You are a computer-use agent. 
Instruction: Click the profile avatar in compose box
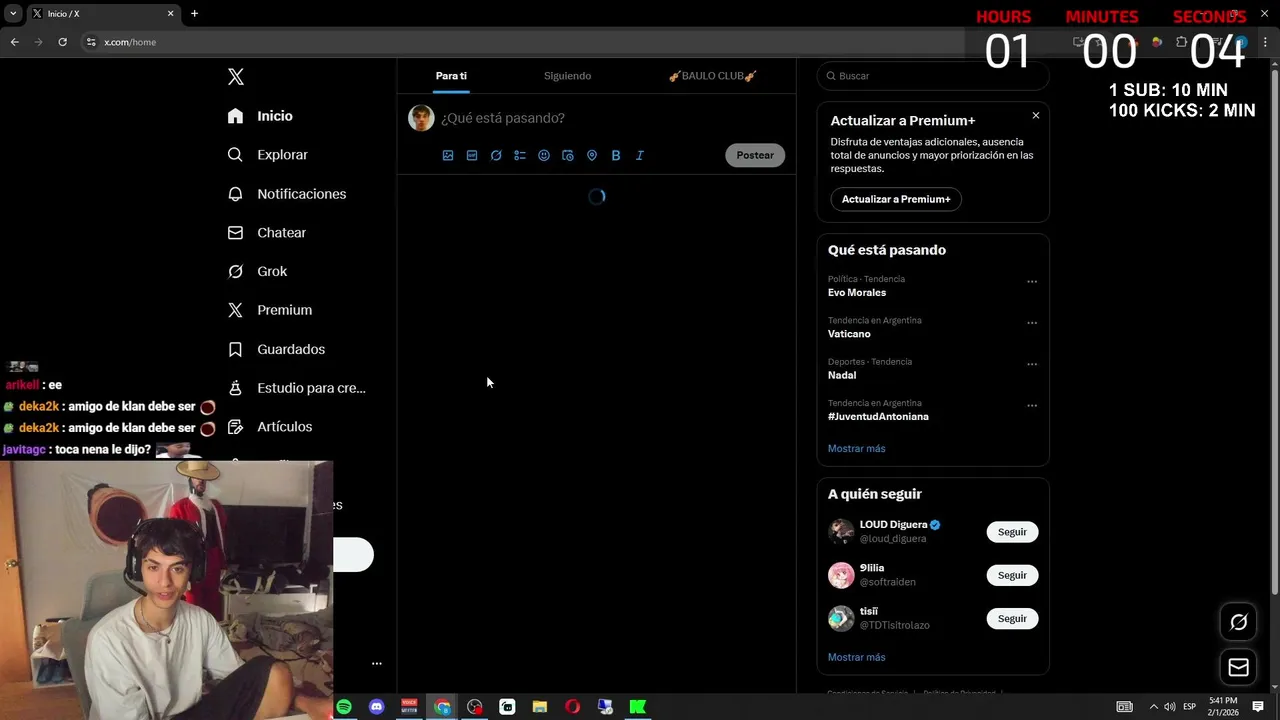click(421, 118)
